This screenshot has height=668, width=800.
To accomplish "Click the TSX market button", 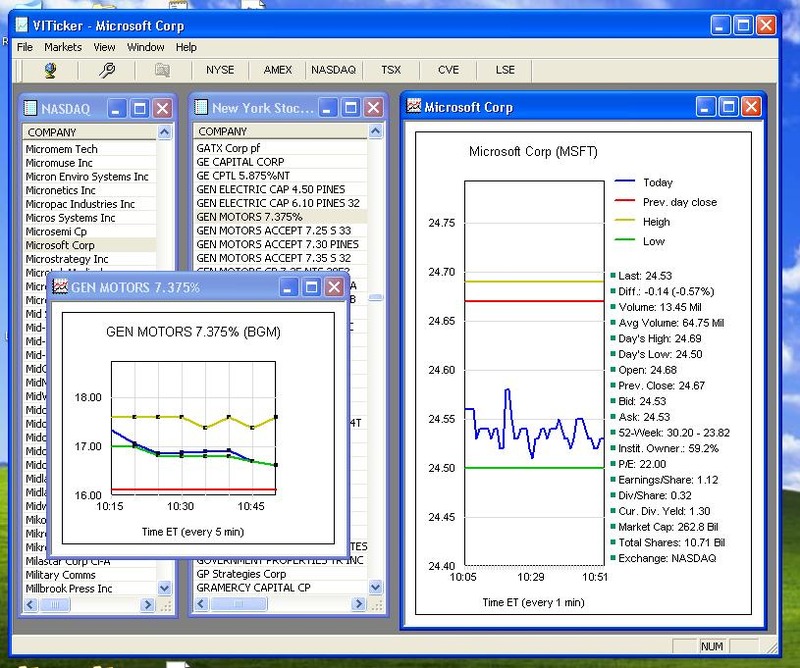I will (390, 69).
